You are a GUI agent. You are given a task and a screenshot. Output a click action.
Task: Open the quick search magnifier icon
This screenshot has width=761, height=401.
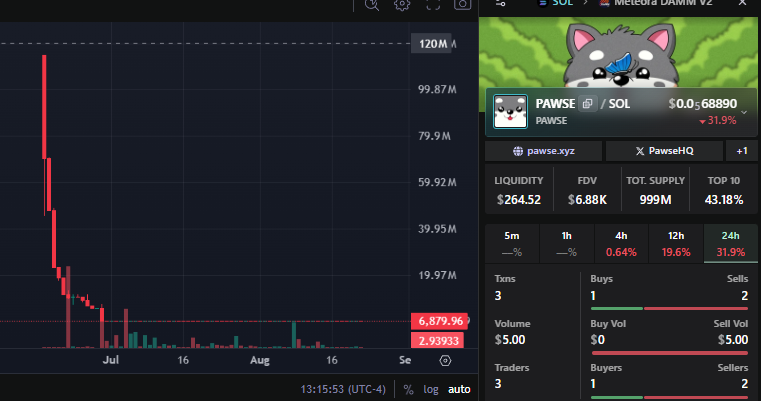pyautogui.click(x=372, y=4)
